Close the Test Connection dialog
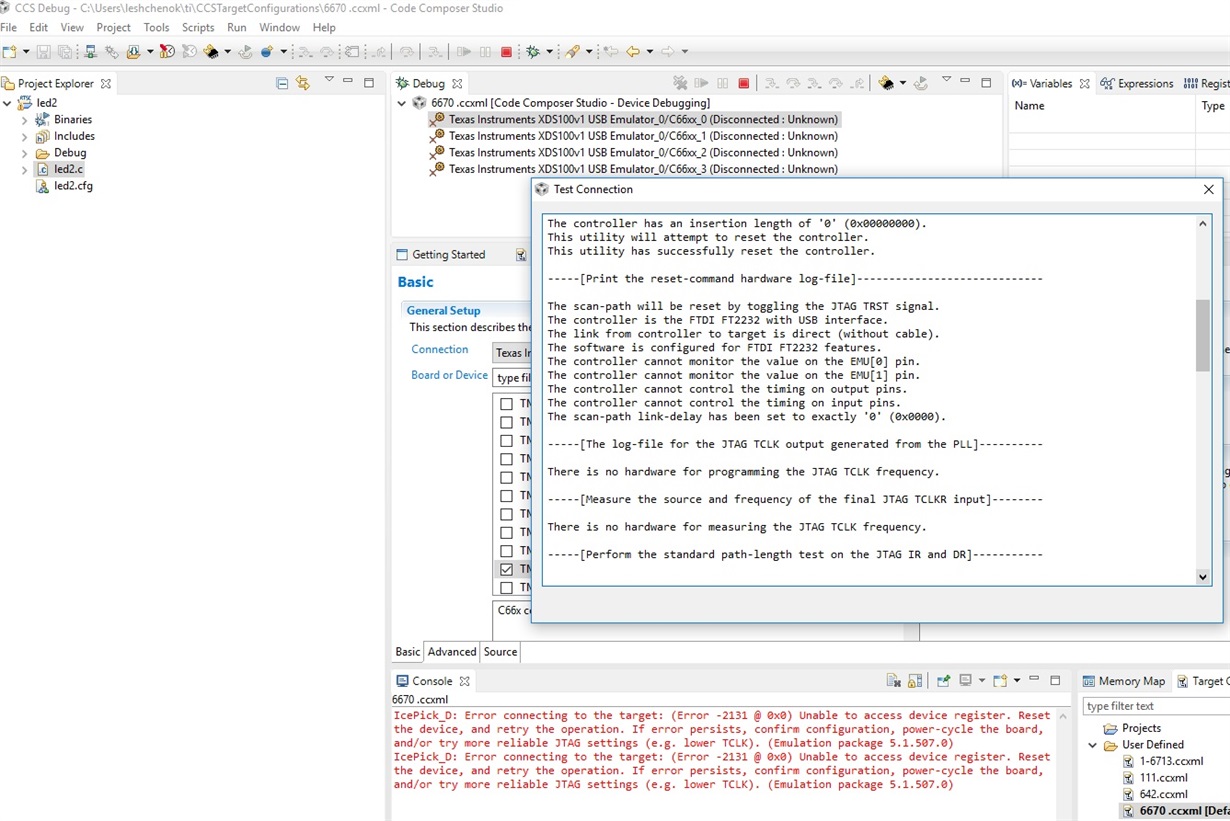 (1208, 189)
